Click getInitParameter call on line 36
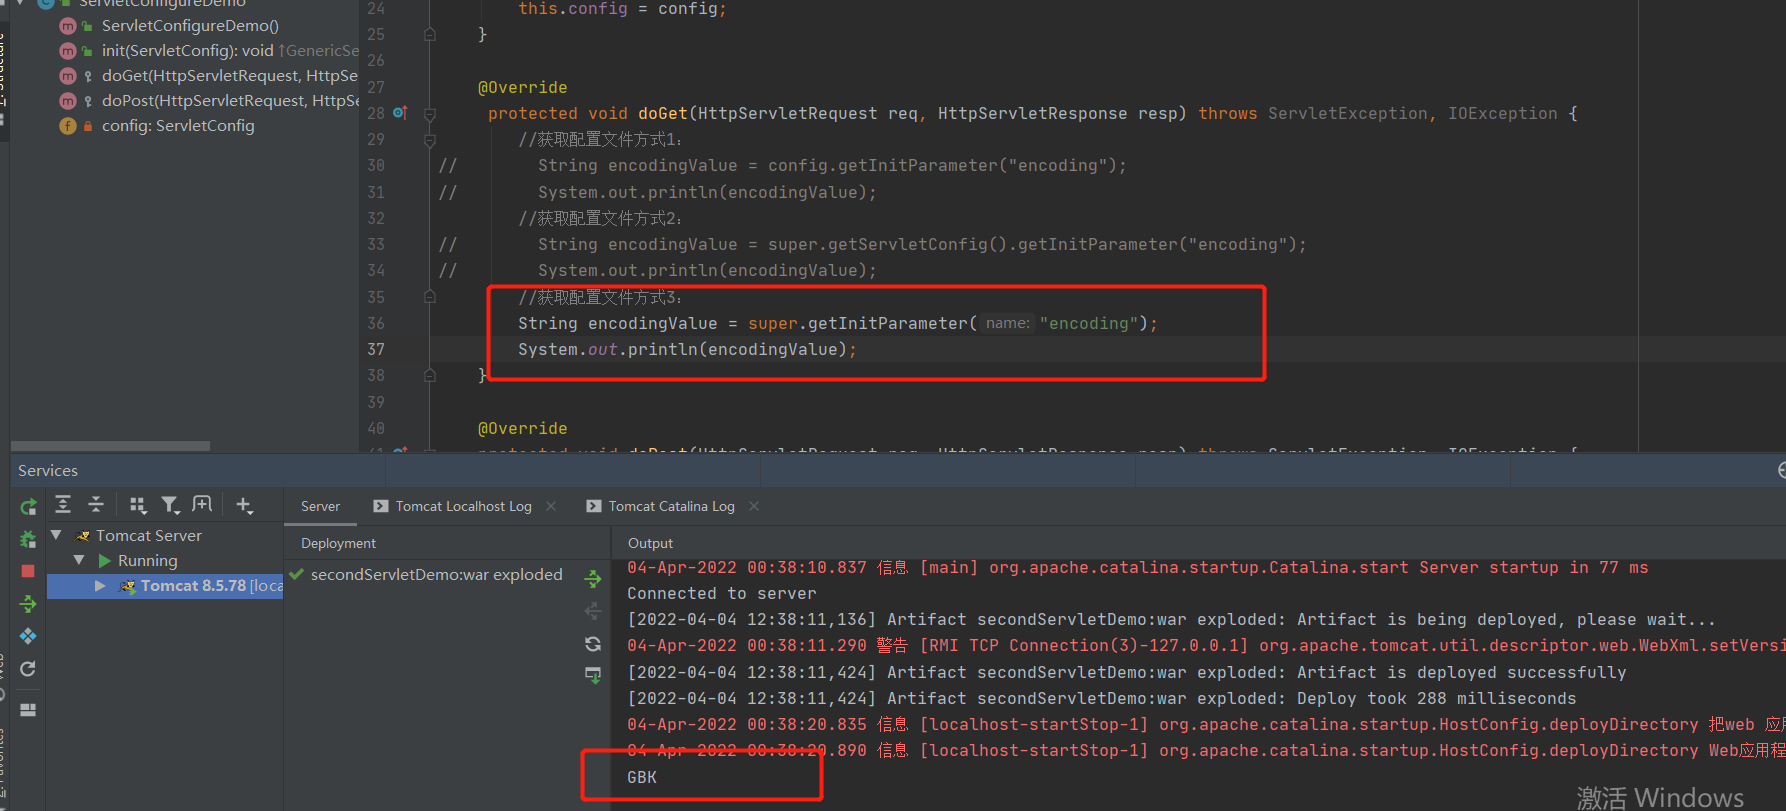This screenshot has width=1786, height=811. coord(887,323)
